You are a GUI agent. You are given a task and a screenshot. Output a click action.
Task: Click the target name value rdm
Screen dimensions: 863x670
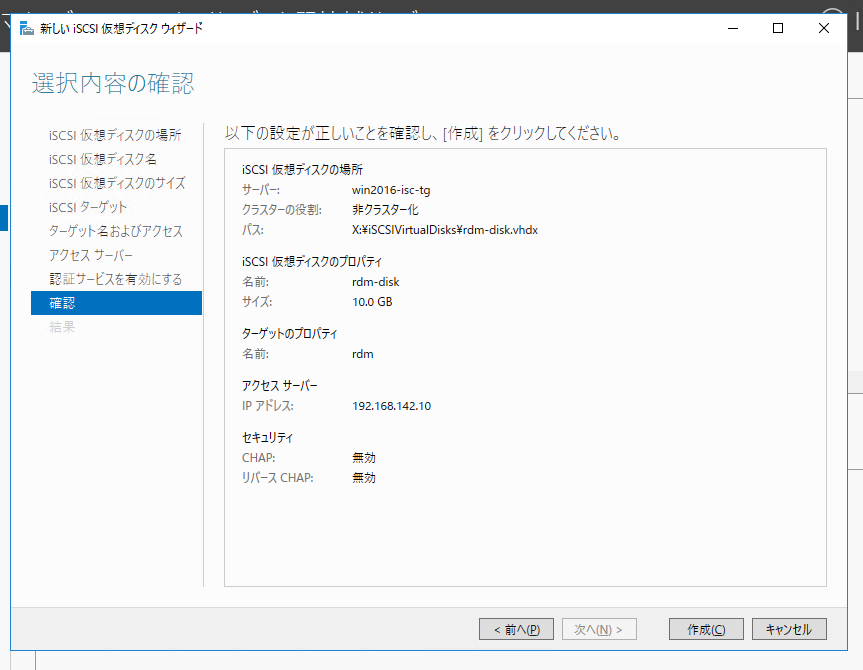pyautogui.click(x=363, y=354)
